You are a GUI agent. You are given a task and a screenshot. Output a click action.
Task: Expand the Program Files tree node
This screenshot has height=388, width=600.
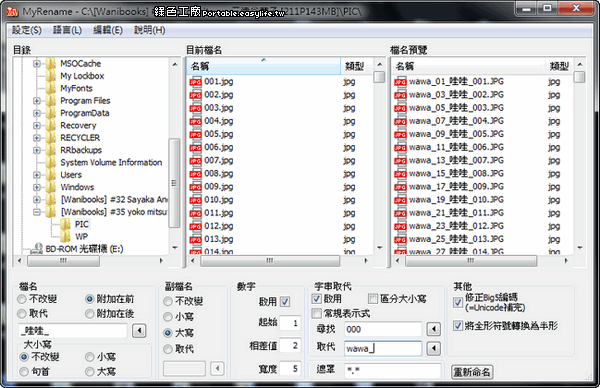click(x=37, y=101)
